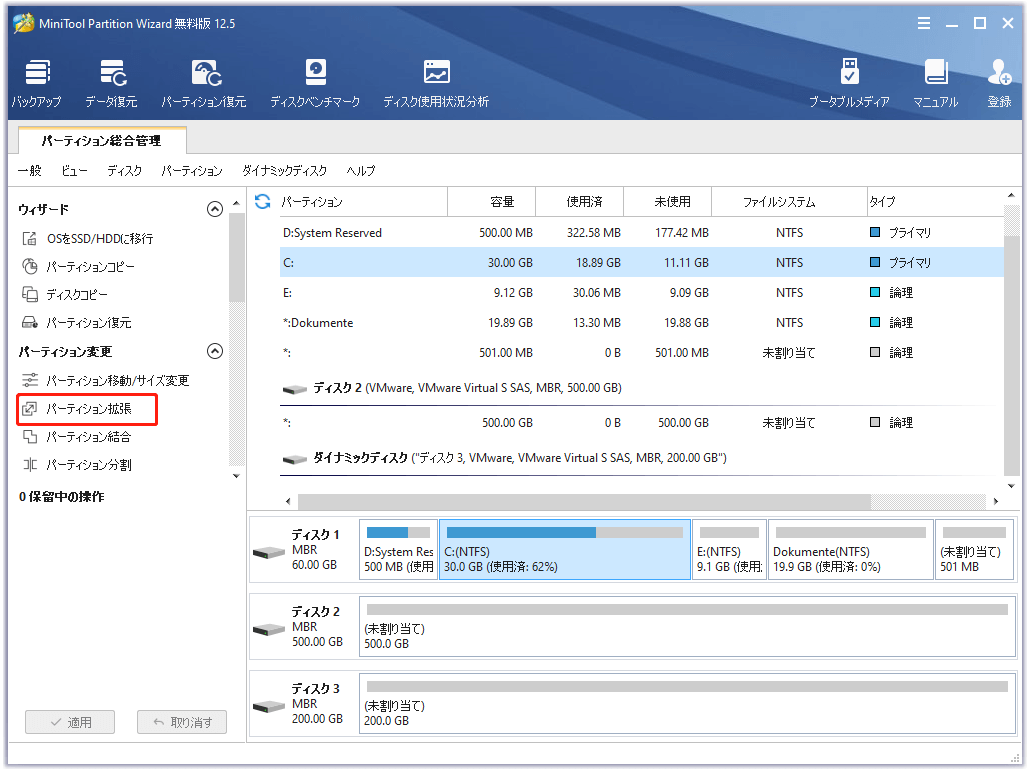Viewport: 1029px width, 773px height.
Task: Collapse the ウィザード section chevron
Action: click(214, 209)
